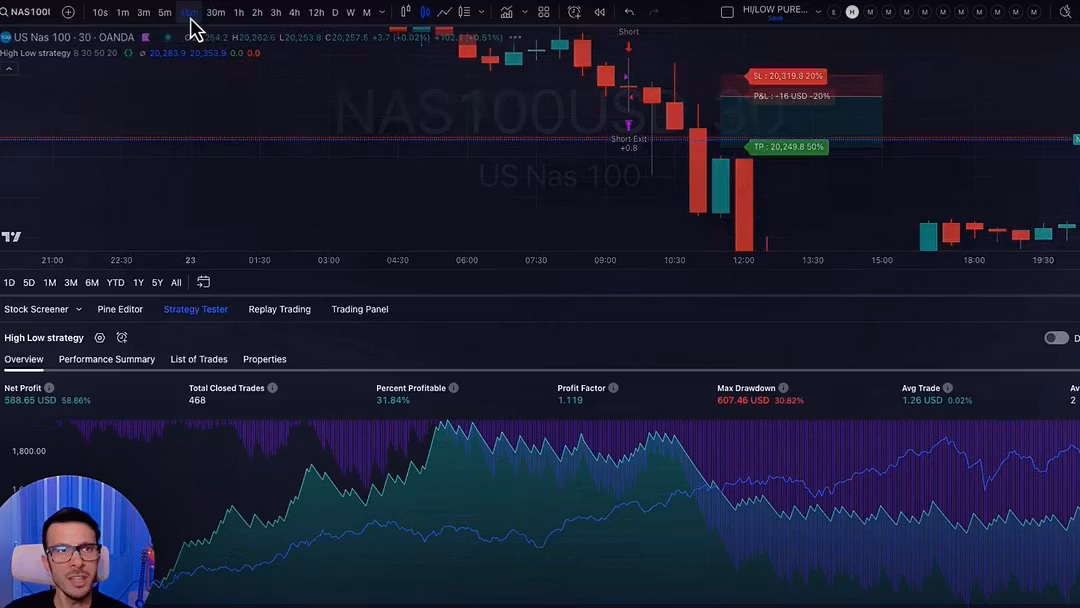Viewport: 1080px width, 608px height.
Task: Select the Overview tab
Action: (x=23, y=359)
